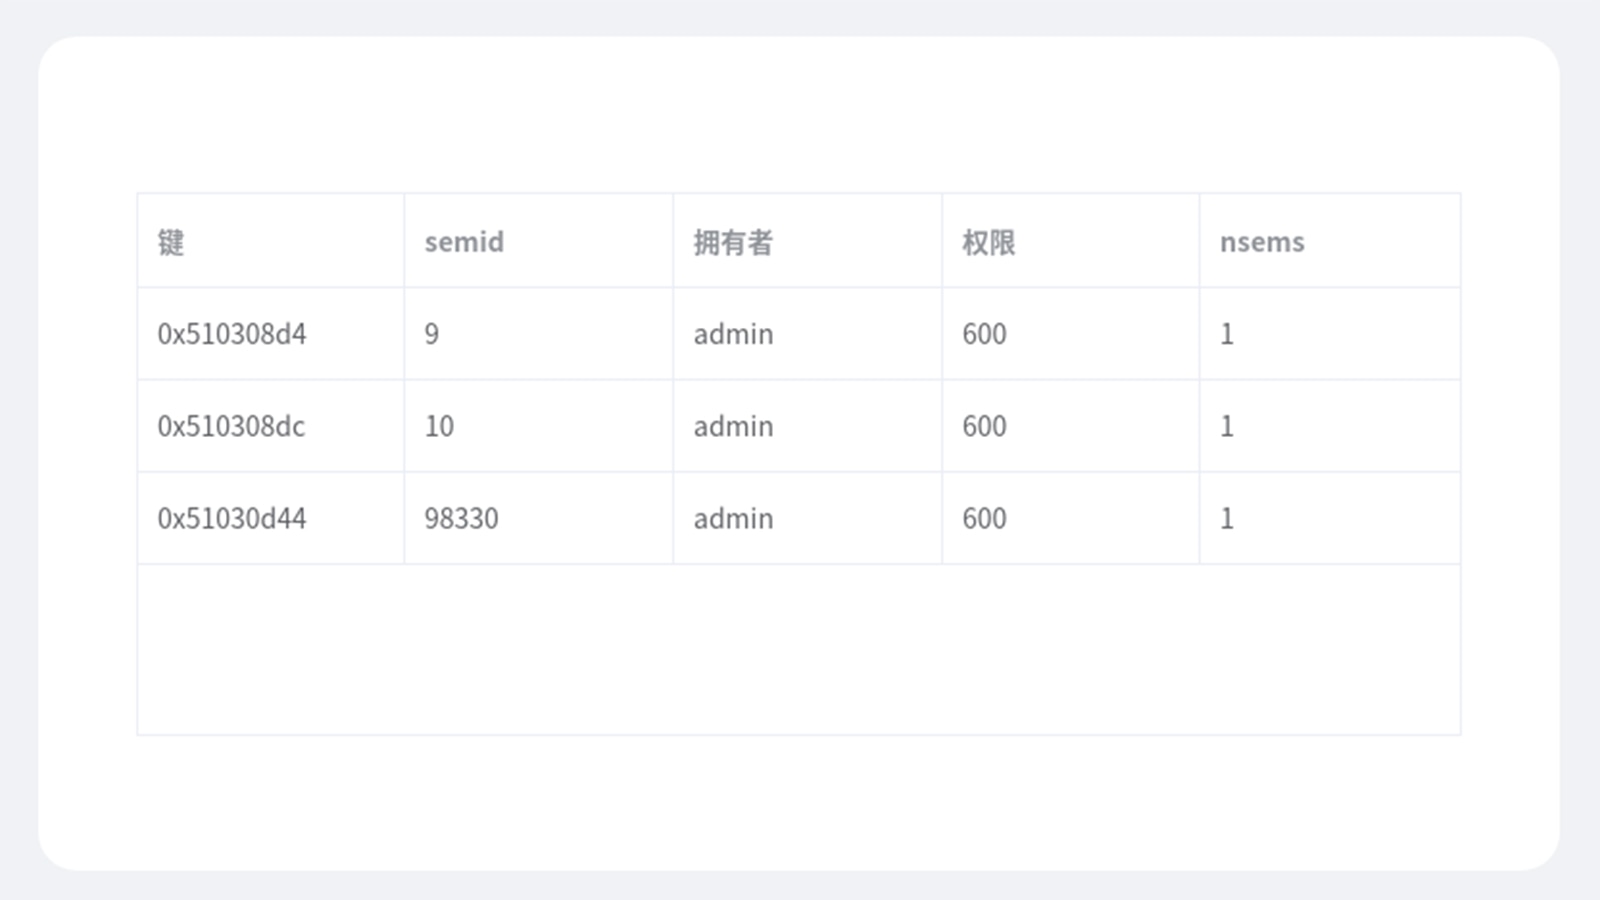1600x900 pixels.
Task: Click semid value 9
Action: [432, 334]
